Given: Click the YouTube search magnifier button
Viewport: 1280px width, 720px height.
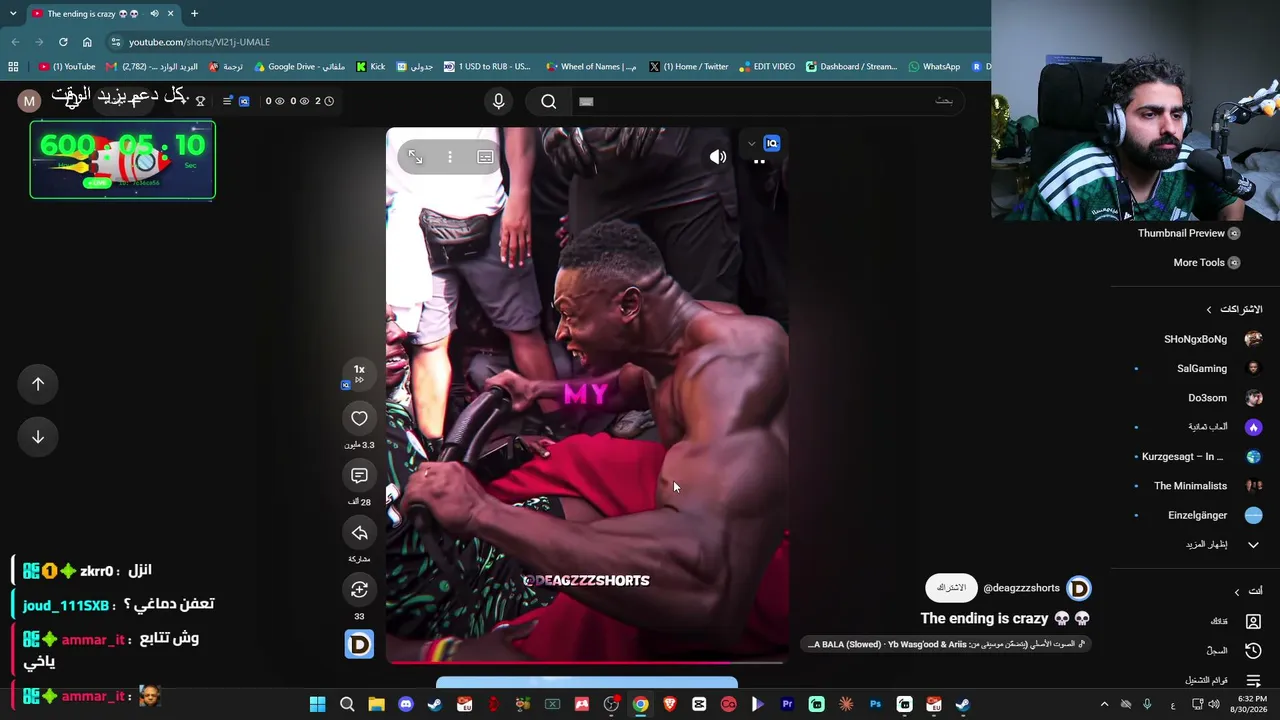Looking at the screenshot, I should pos(548,101).
